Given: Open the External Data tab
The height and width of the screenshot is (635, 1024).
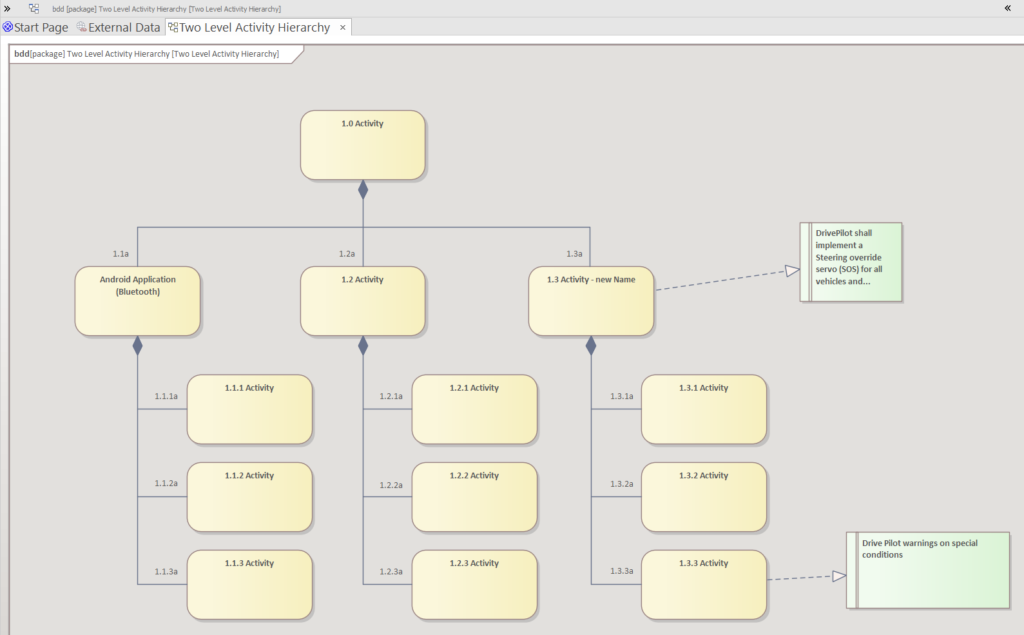Looking at the screenshot, I should click(118, 27).
